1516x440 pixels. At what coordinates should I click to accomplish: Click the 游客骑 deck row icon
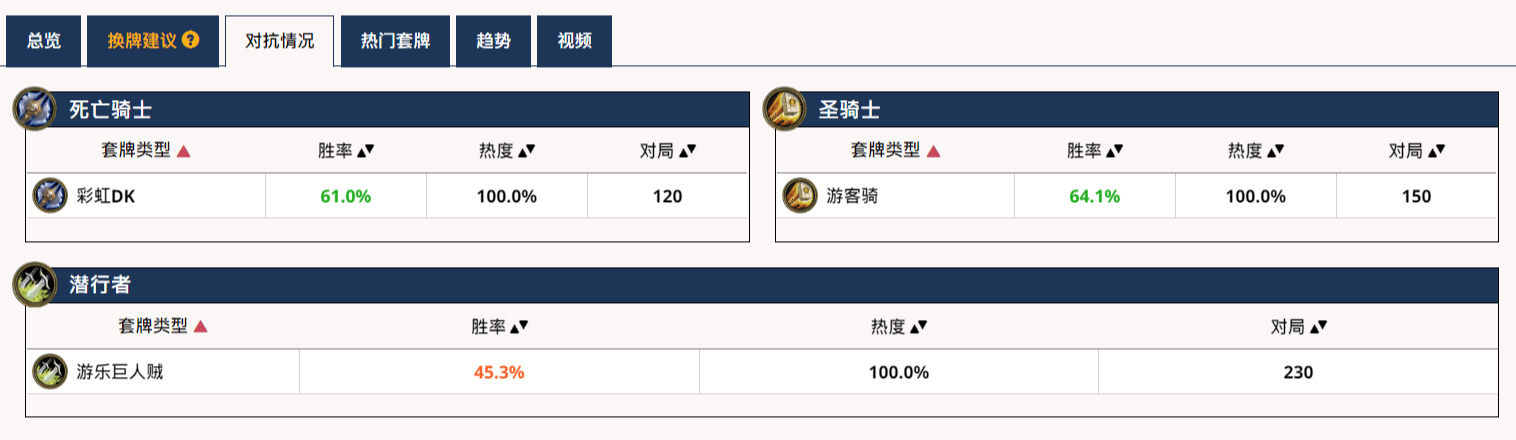(x=800, y=196)
